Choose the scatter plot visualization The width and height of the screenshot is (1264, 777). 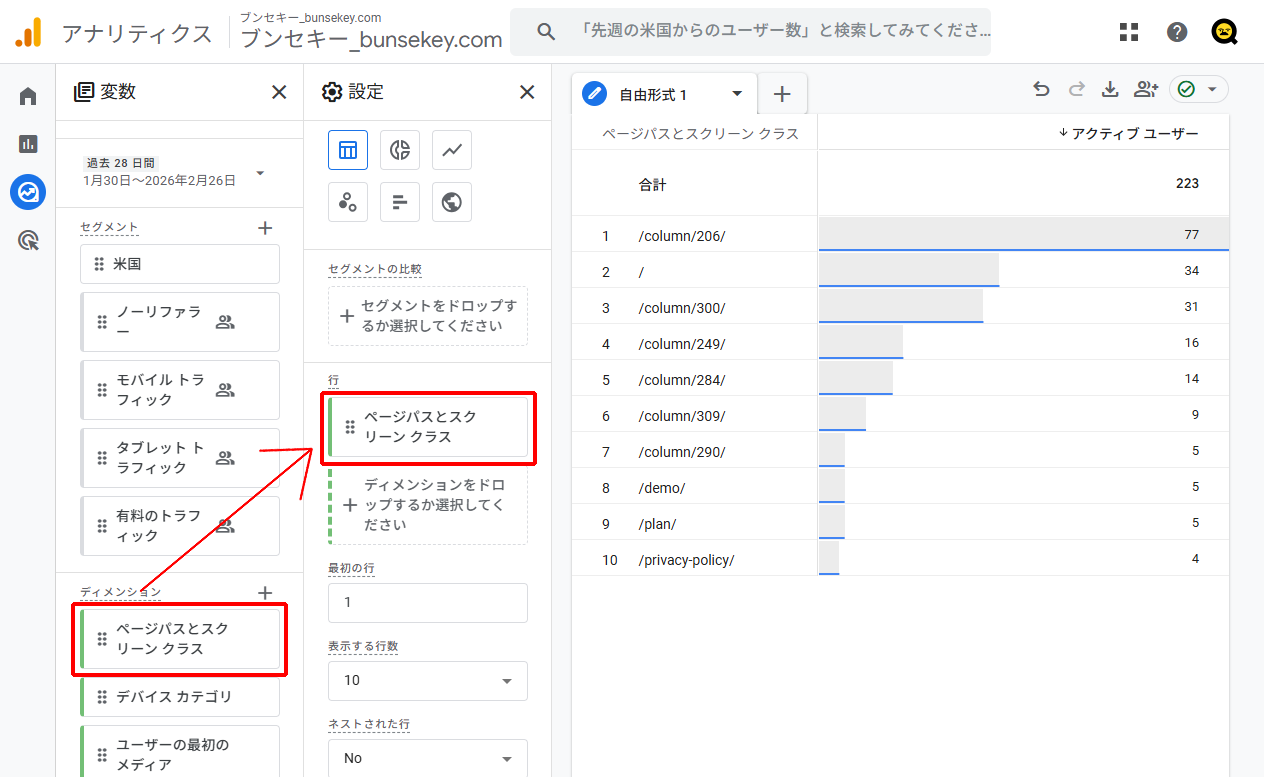point(348,202)
